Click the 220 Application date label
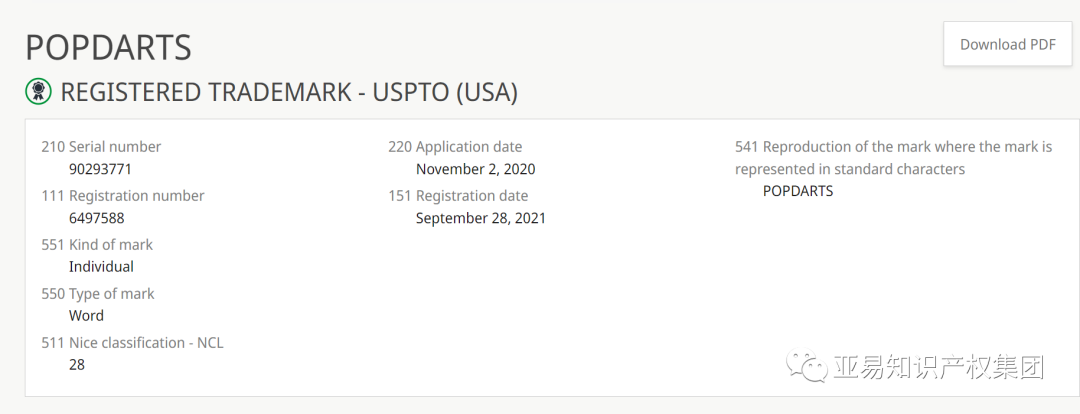This screenshot has width=1080, height=414. (x=455, y=147)
